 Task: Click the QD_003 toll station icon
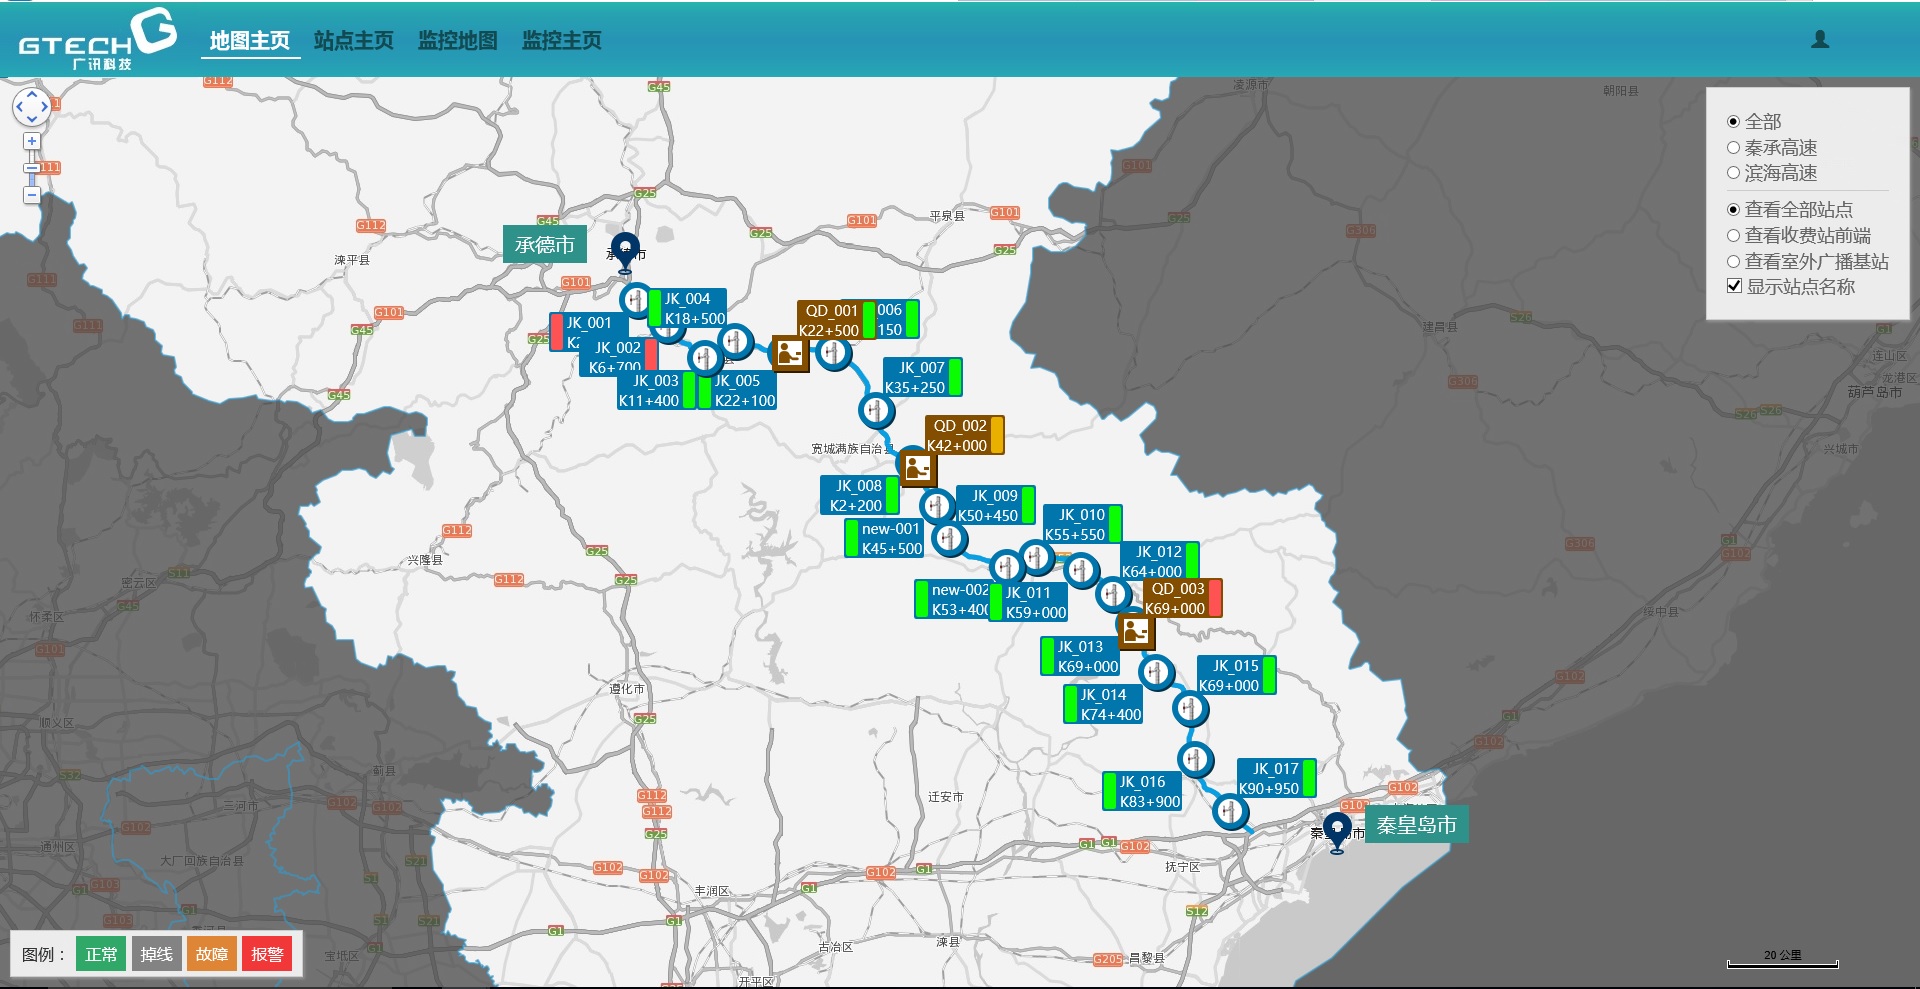coord(1135,631)
